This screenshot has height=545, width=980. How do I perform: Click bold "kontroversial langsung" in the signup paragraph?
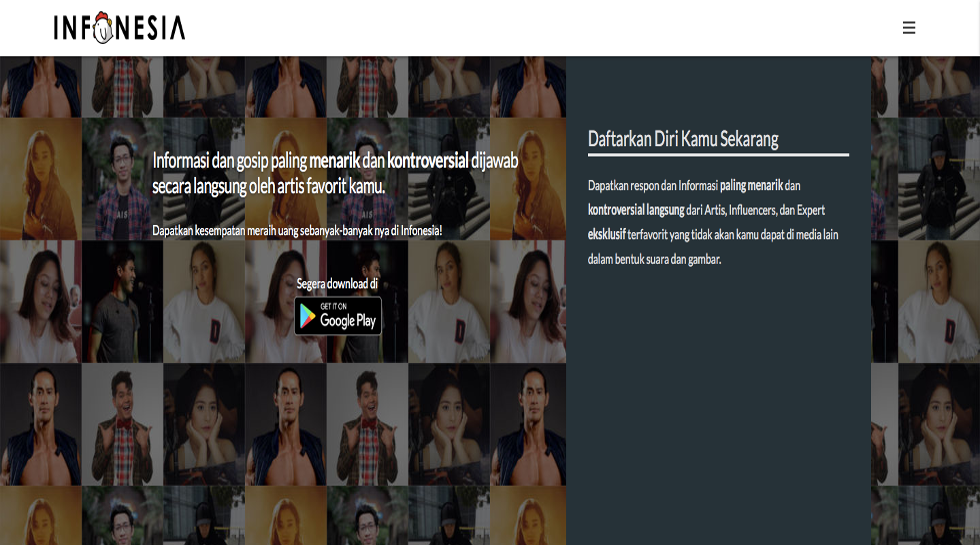[636, 210]
